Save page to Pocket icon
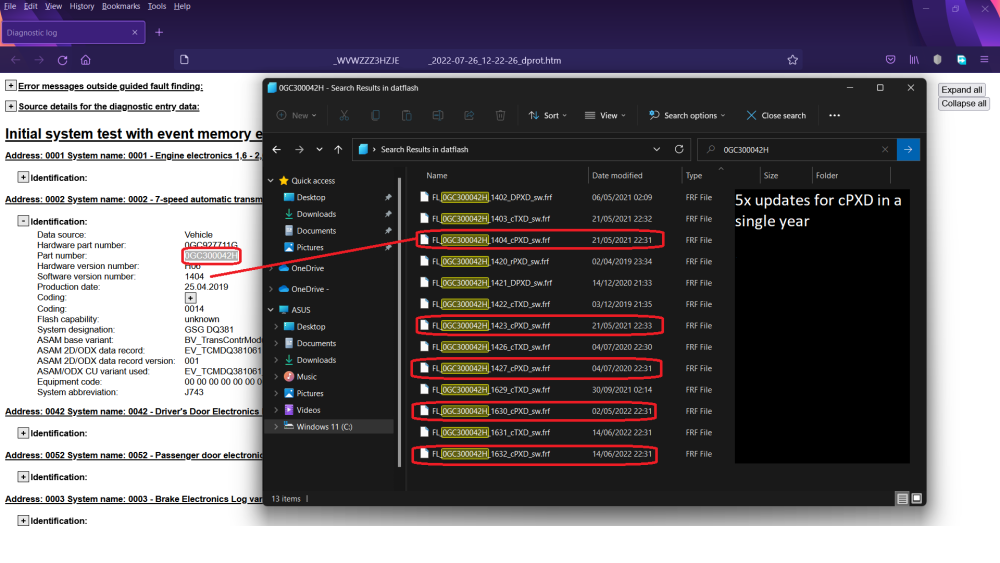The image size is (1000, 563). pyautogui.click(x=890, y=60)
